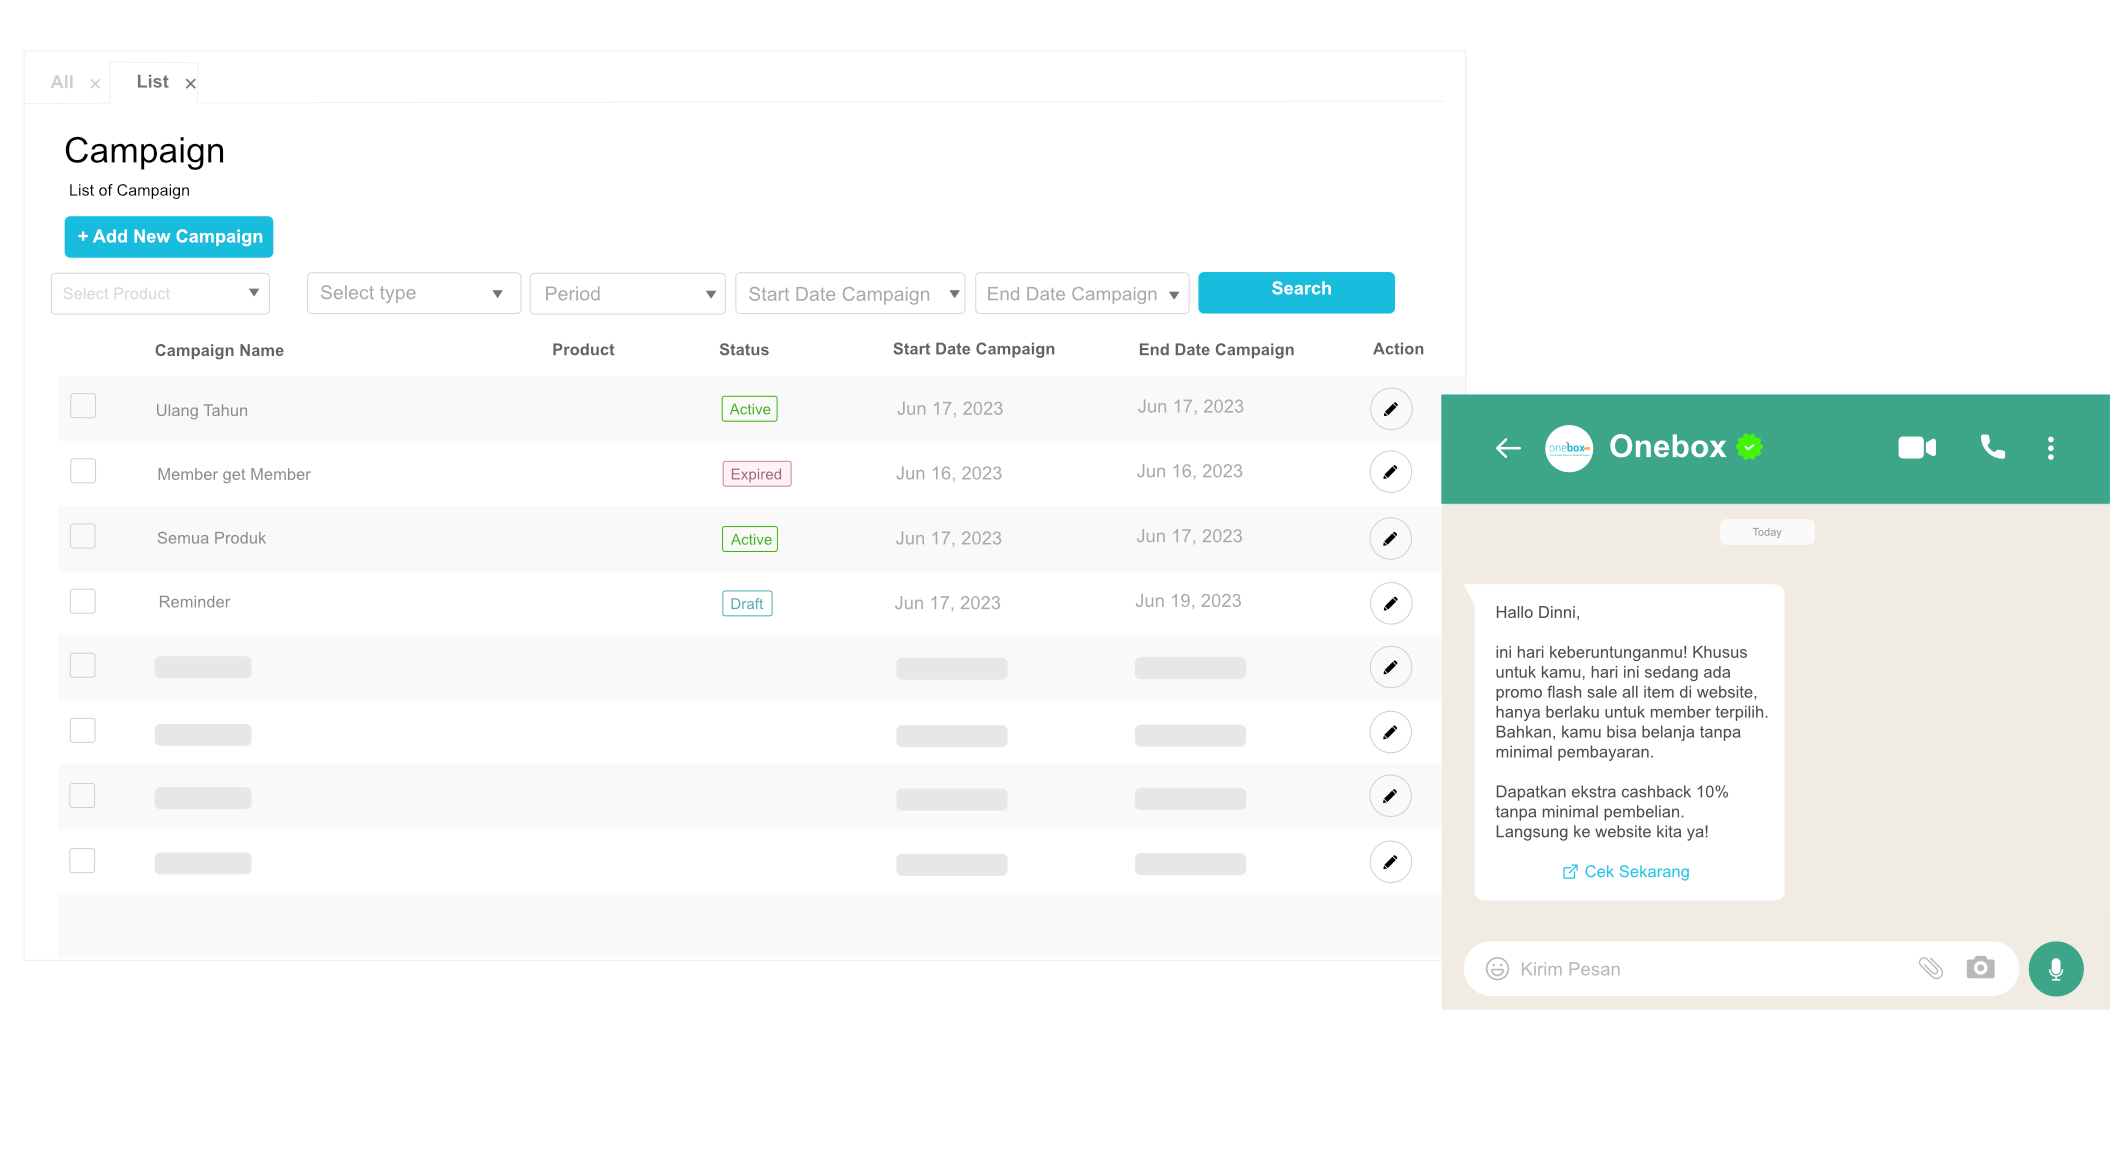Edit the Ulang Tahun campaign via the pencil icon
Image resolution: width=2119 pixels, height=1151 pixels.
(1390, 409)
